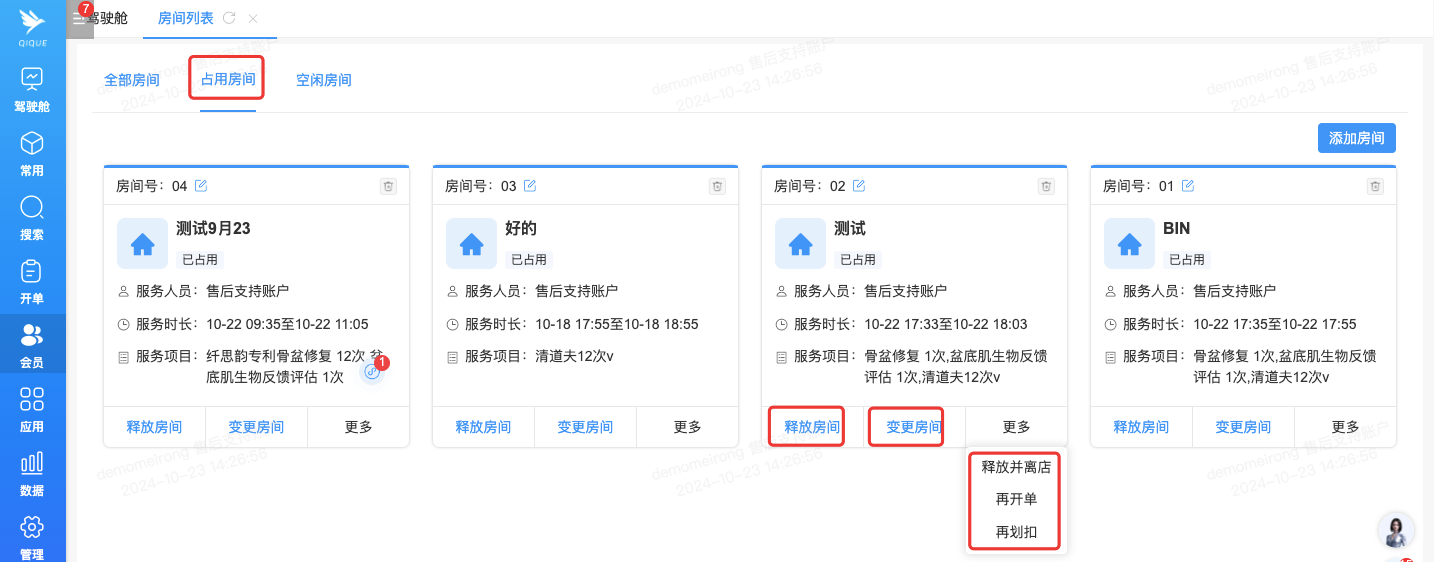Viewport: 1434px width, 562px height.
Task: Open 更多 dropdown on room 01 card
Action: click(1345, 427)
